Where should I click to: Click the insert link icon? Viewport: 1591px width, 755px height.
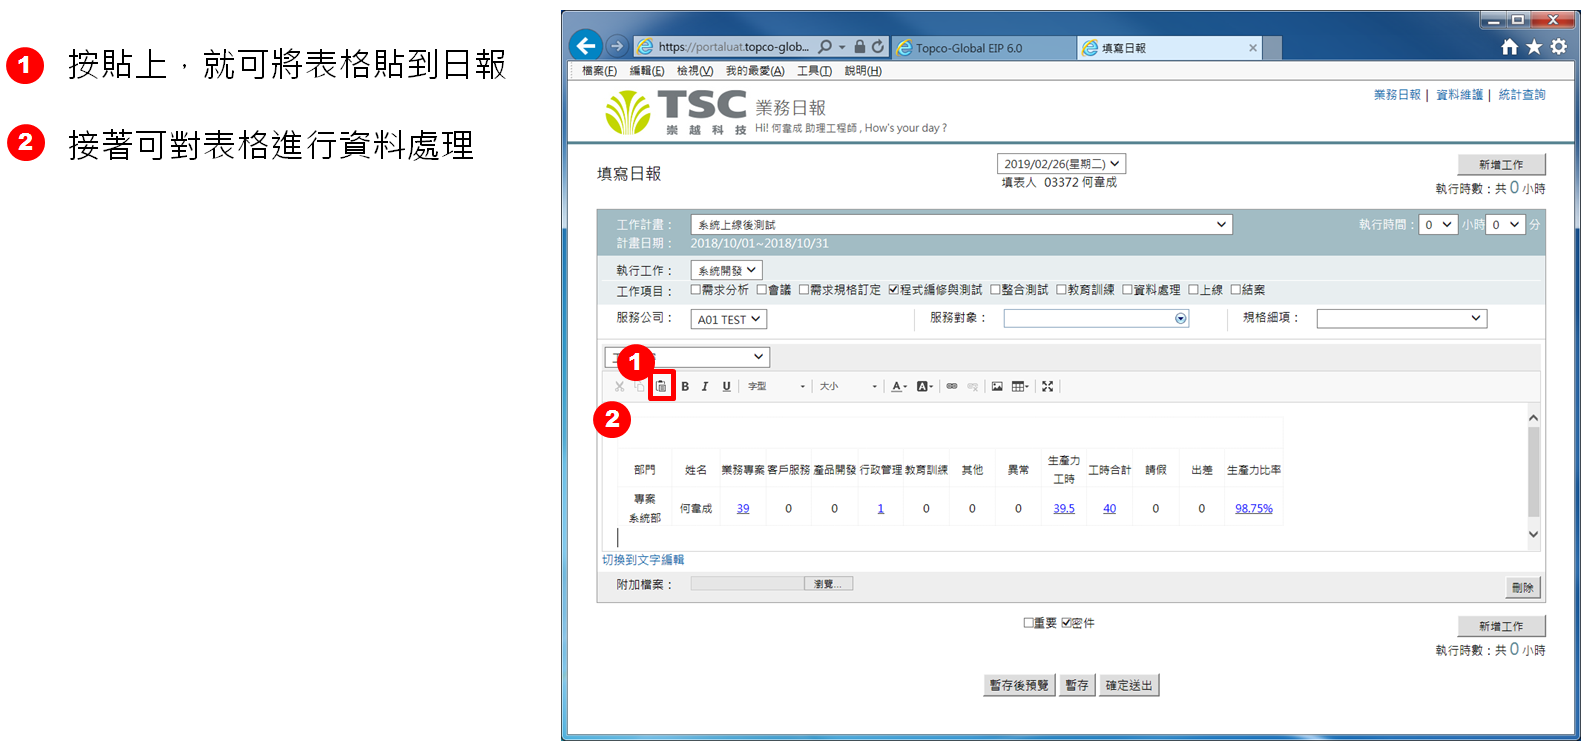[952, 386]
